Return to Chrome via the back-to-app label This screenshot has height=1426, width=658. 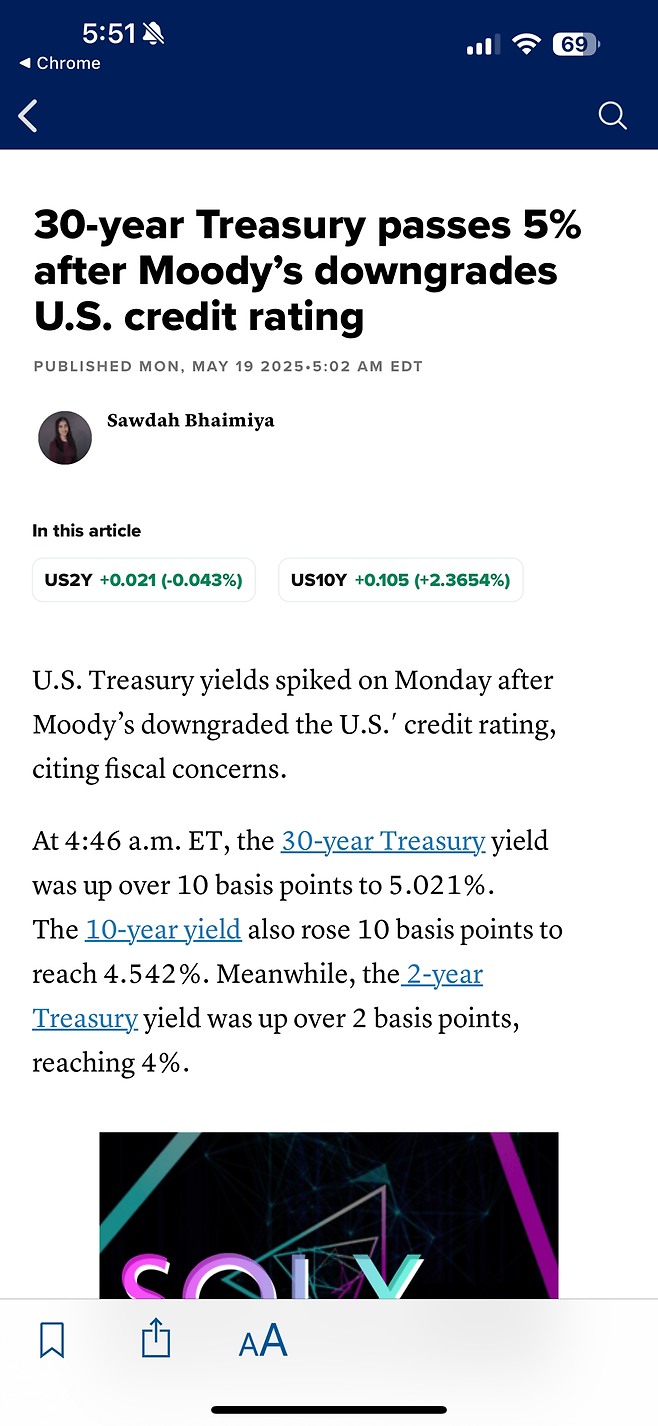click(60, 63)
